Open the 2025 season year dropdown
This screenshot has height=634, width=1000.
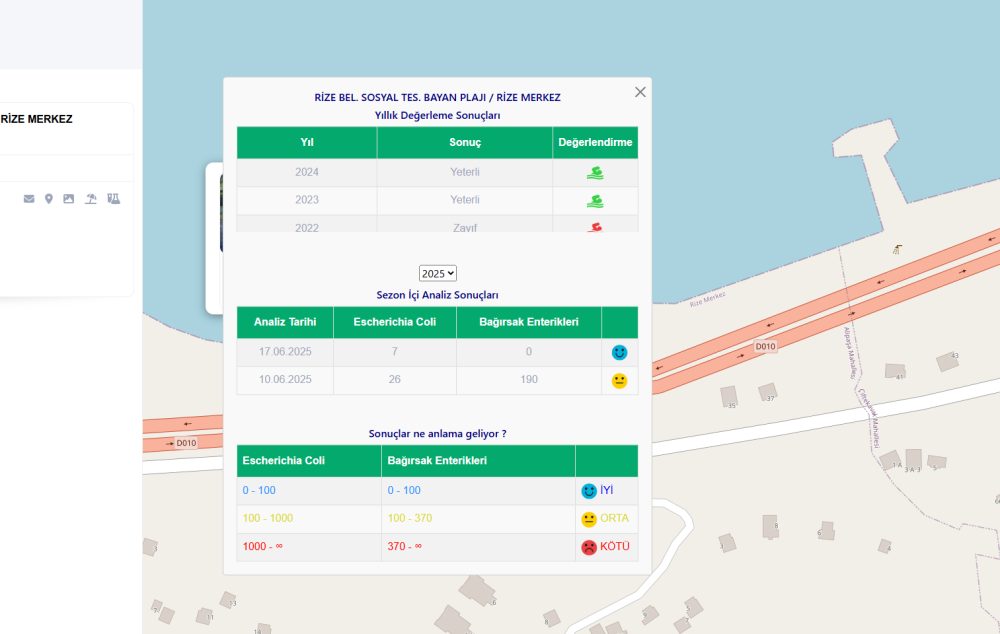pos(438,273)
